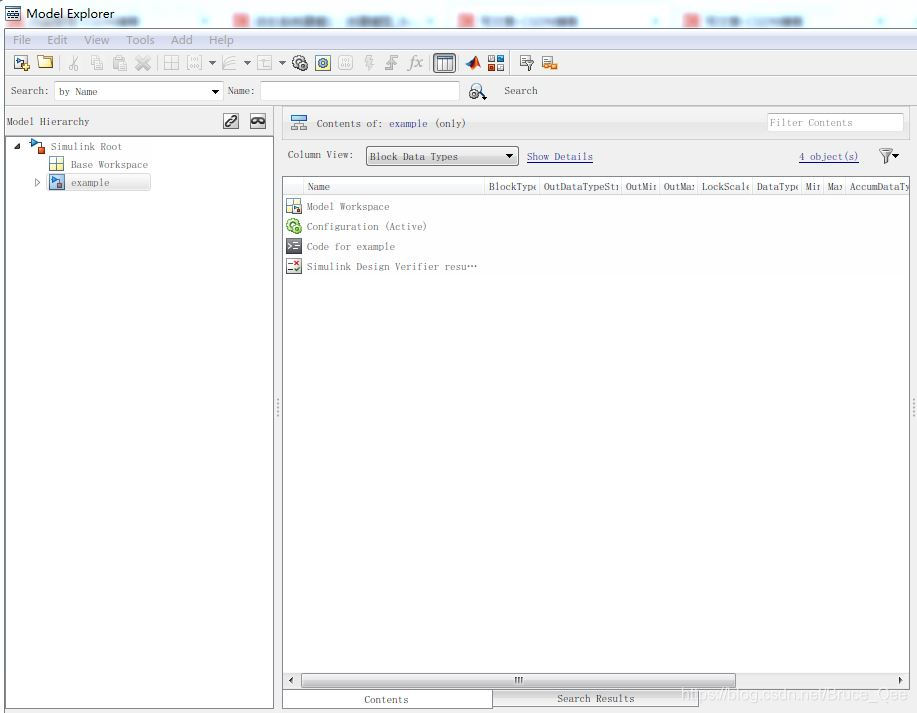Click the search options magnifier icon
Image resolution: width=917 pixels, height=713 pixels.
tap(477, 92)
